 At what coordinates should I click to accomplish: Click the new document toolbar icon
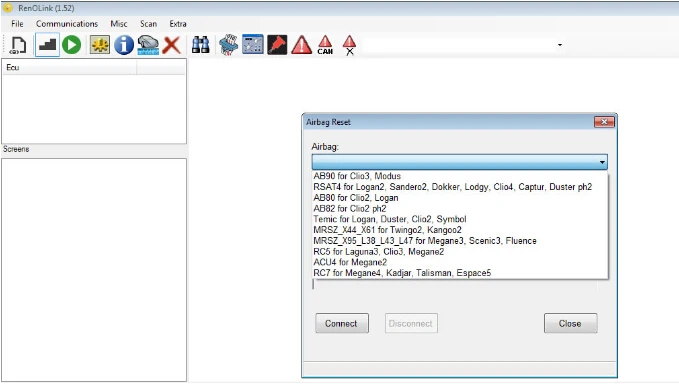point(18,45)
